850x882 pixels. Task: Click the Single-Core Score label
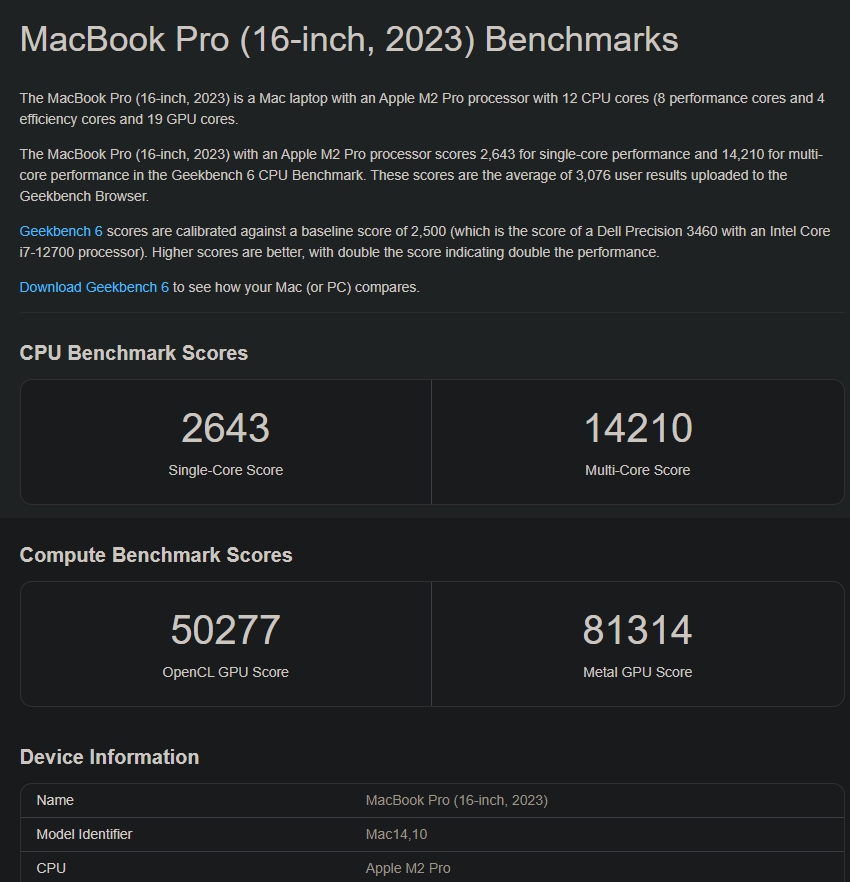(x=225, y=470)
